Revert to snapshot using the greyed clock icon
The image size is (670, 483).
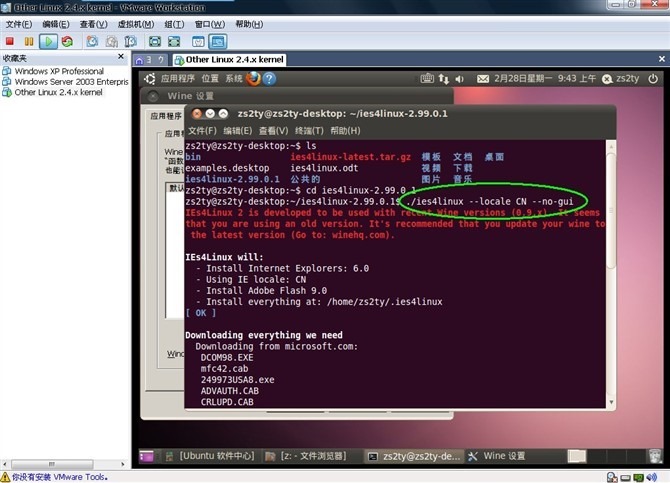click(112, 41)
